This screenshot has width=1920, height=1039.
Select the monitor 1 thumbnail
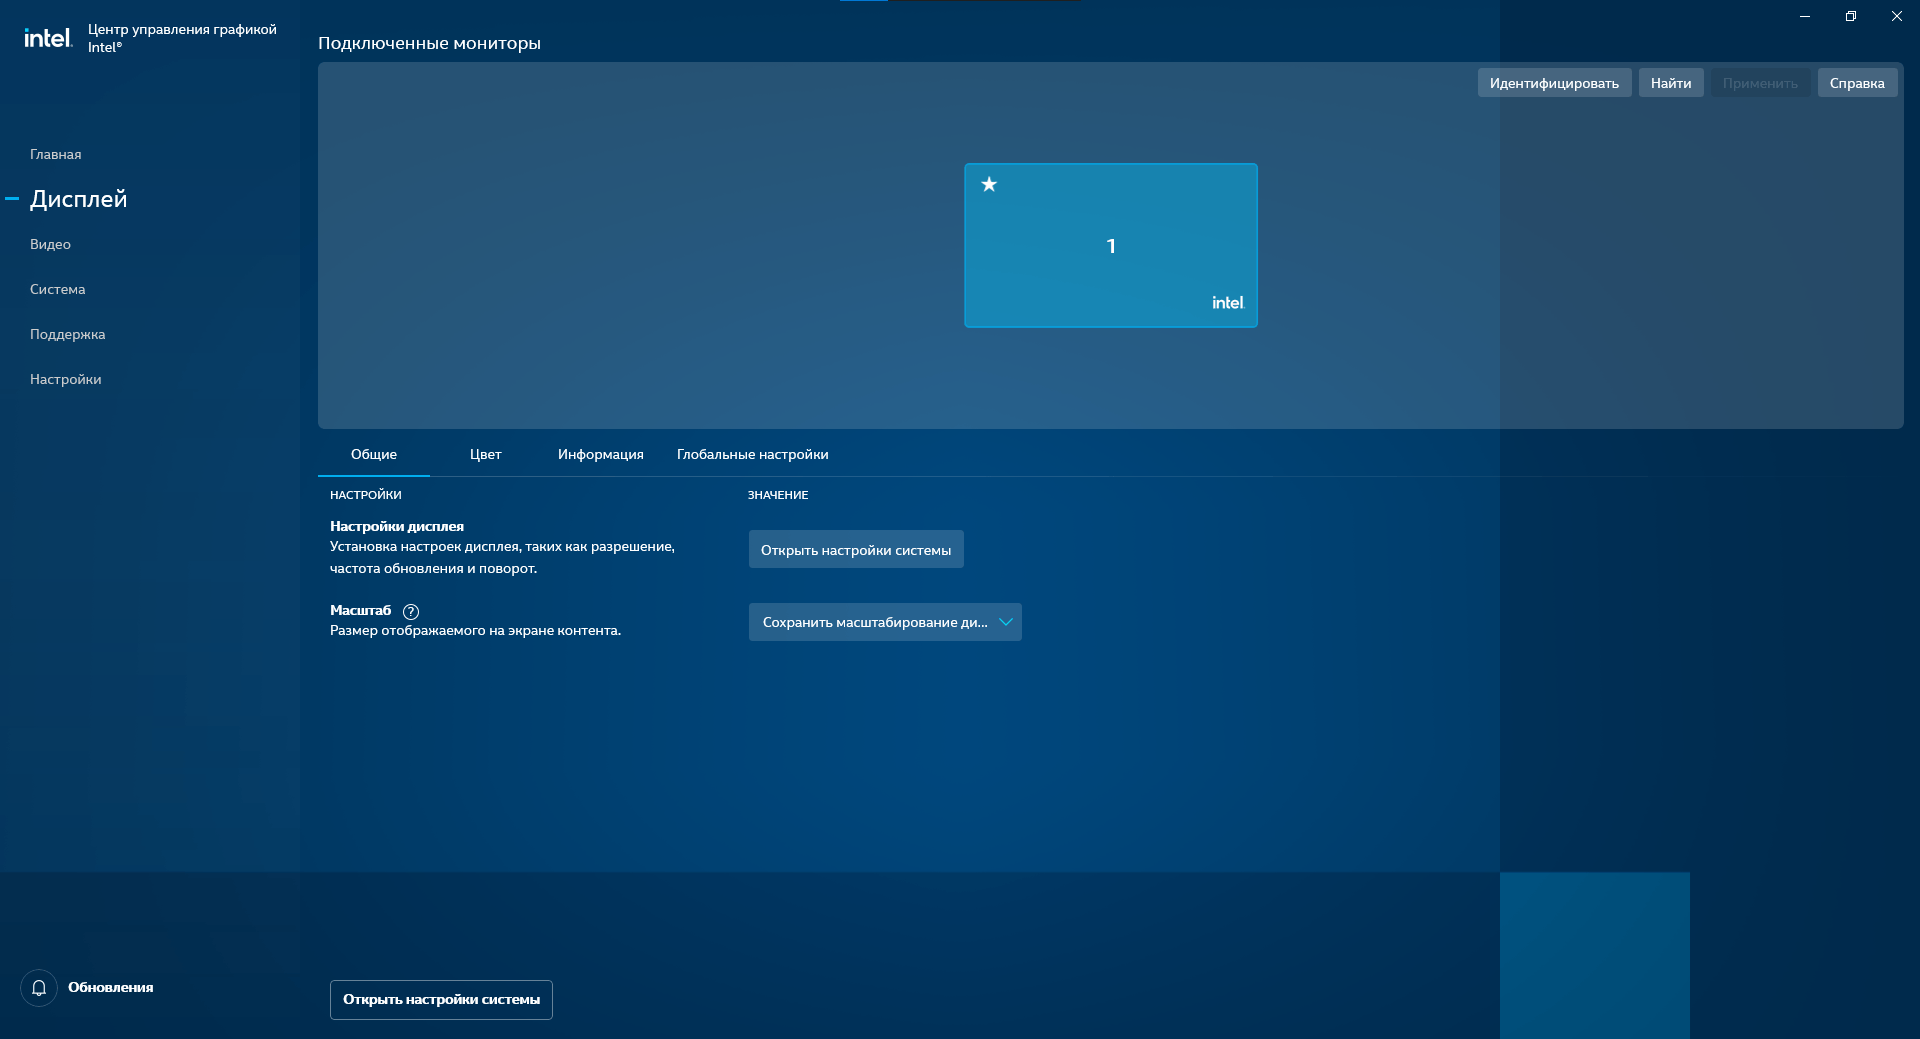1111,245
